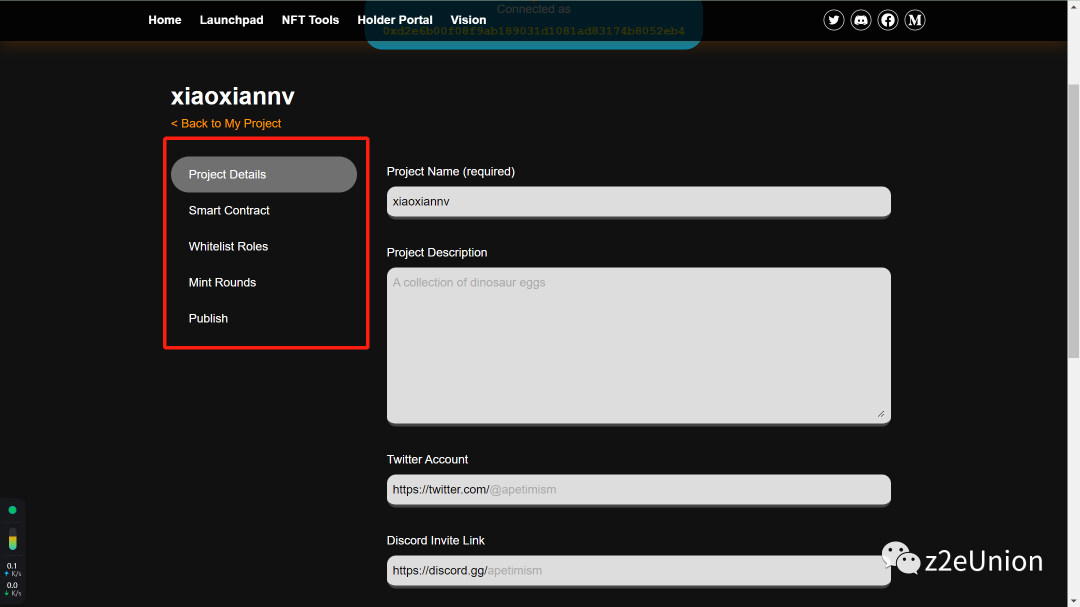
Task: Open the Launchpad menu item
Action: [231, 20]
